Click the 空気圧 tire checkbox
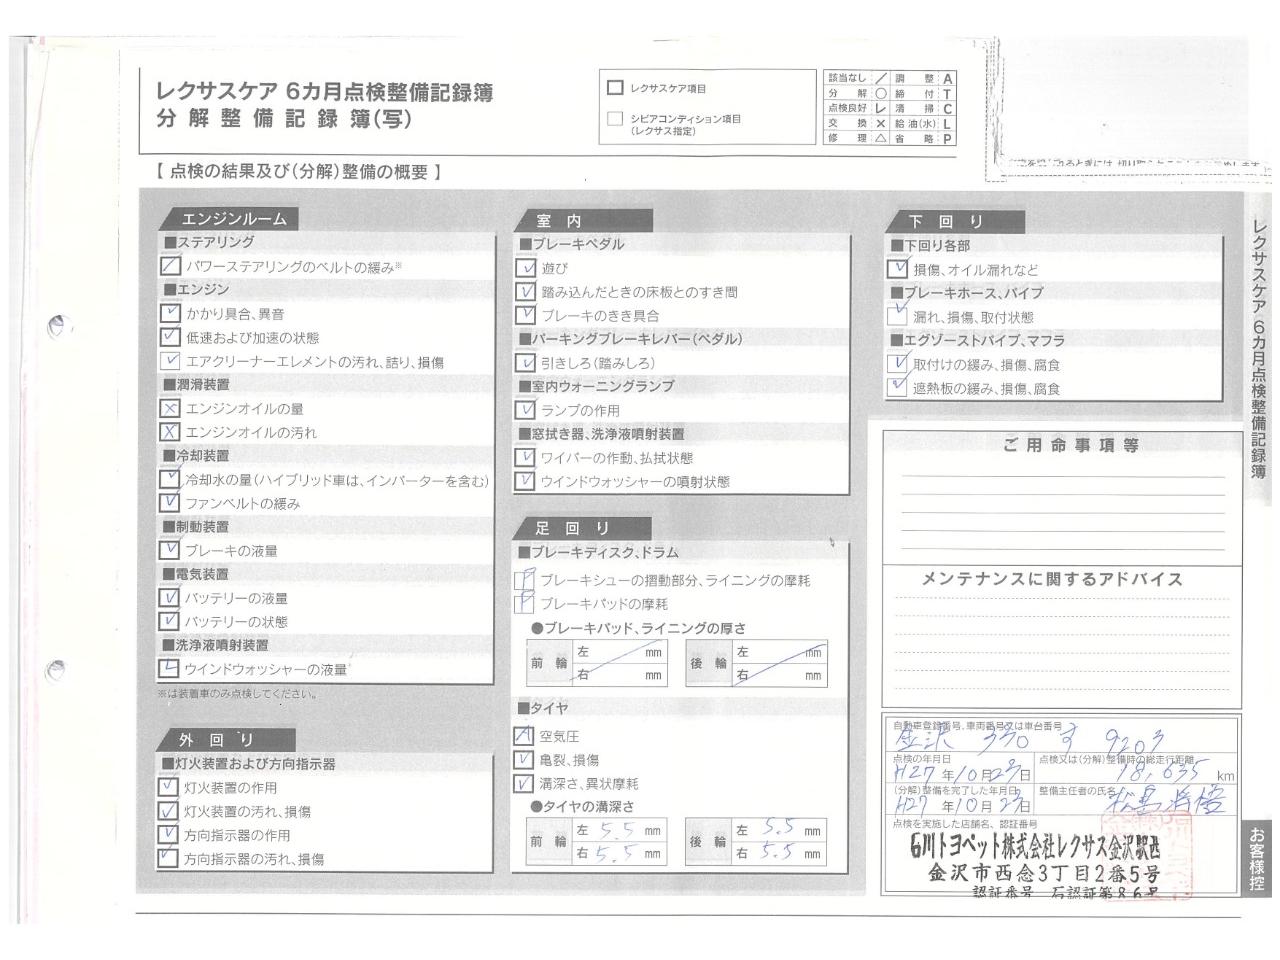This screenshot has height=960, width=1280. (x=523, y=736)
